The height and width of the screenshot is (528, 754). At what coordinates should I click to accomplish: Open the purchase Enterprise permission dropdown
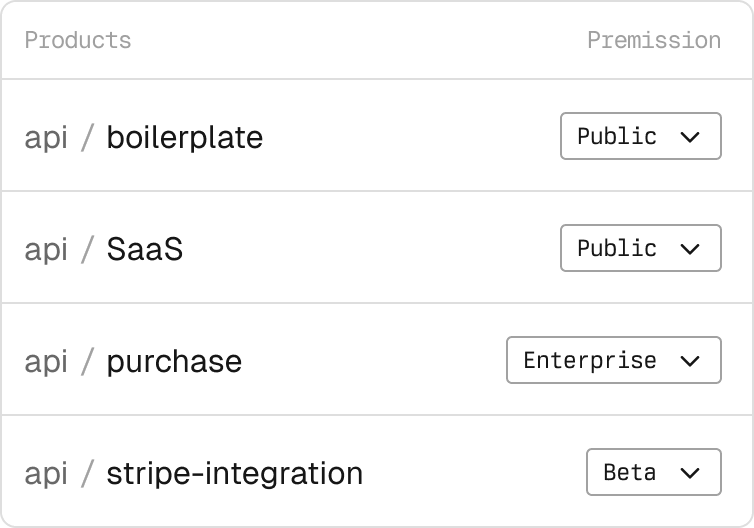coord(613,360)
